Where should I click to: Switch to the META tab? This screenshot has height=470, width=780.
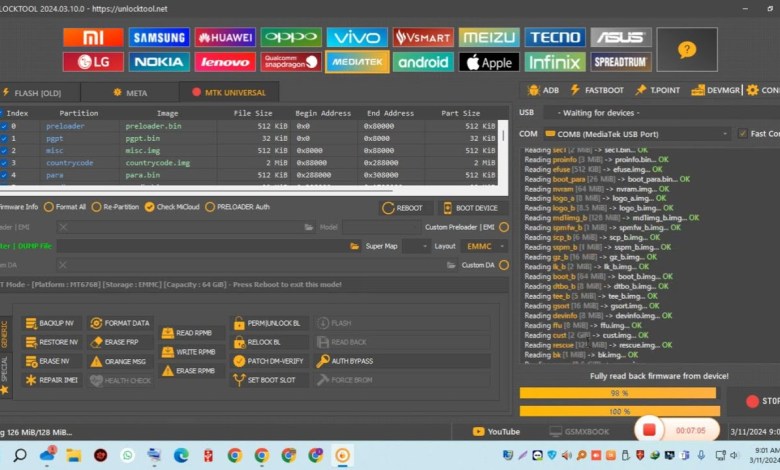coord(130,92)
